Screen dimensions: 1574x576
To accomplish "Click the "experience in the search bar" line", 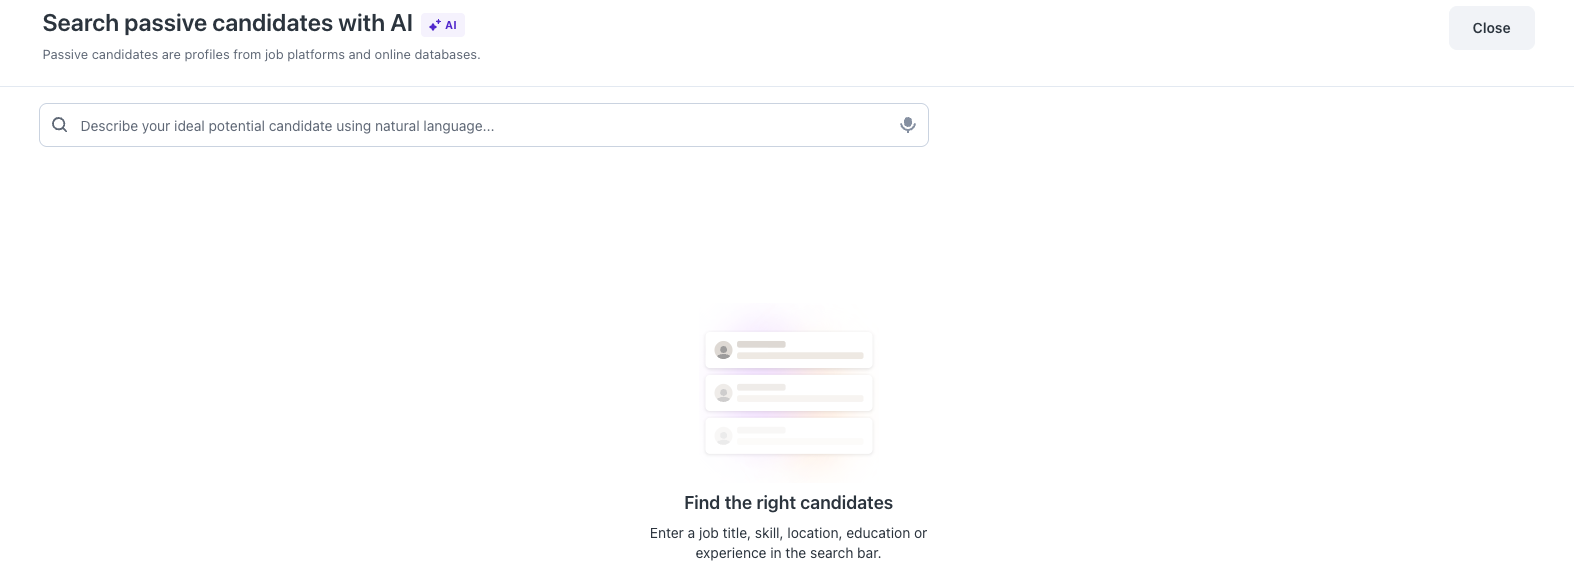I will pyautogui.click(x=788, y=553).
